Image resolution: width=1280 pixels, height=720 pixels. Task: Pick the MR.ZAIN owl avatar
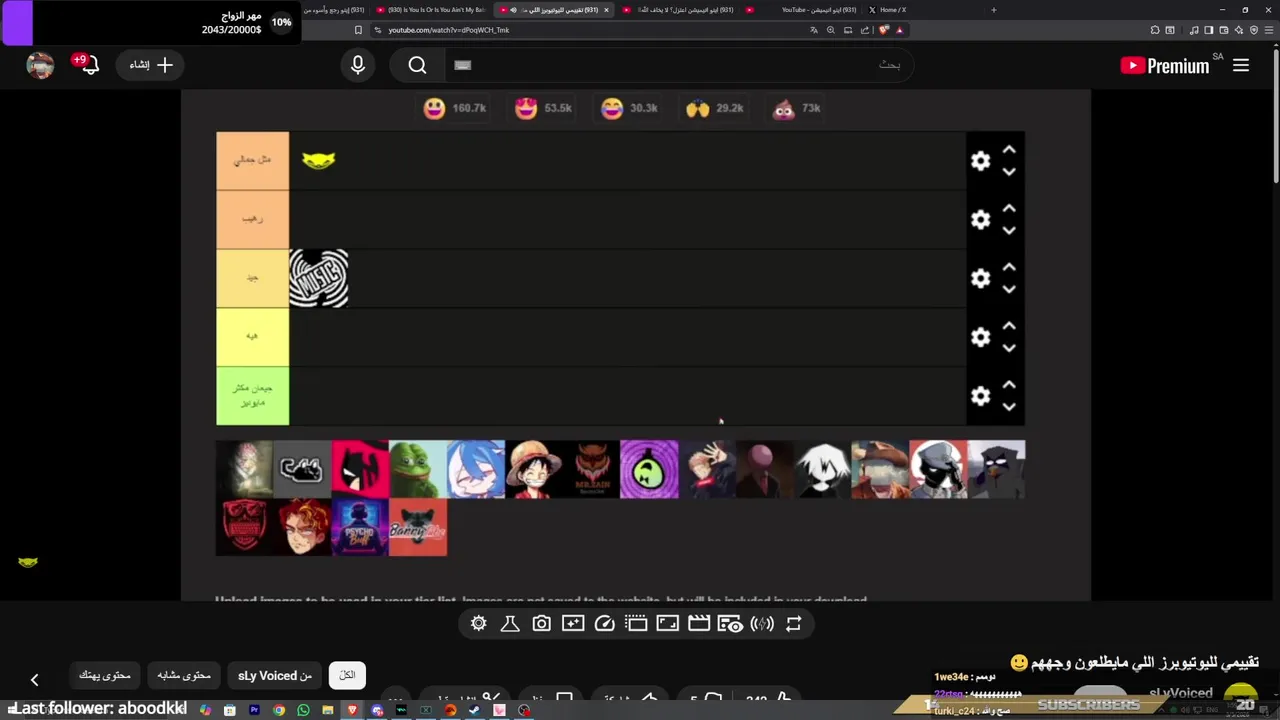coord(592,469)
